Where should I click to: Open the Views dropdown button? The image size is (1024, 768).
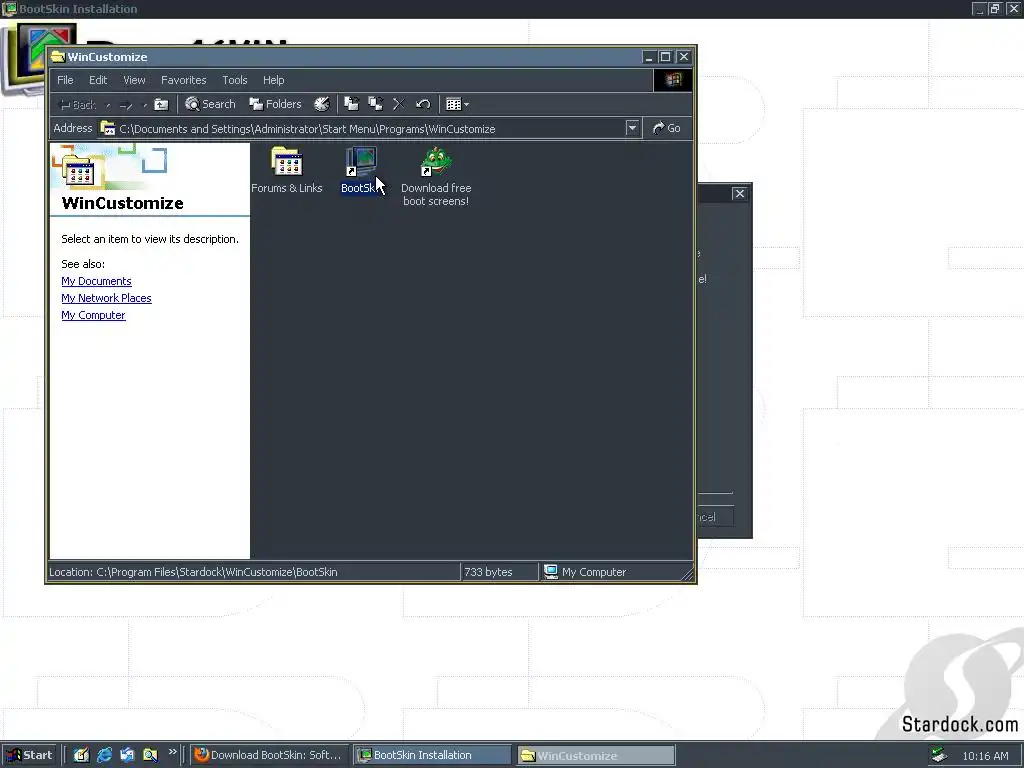click(x=457, y=104)
